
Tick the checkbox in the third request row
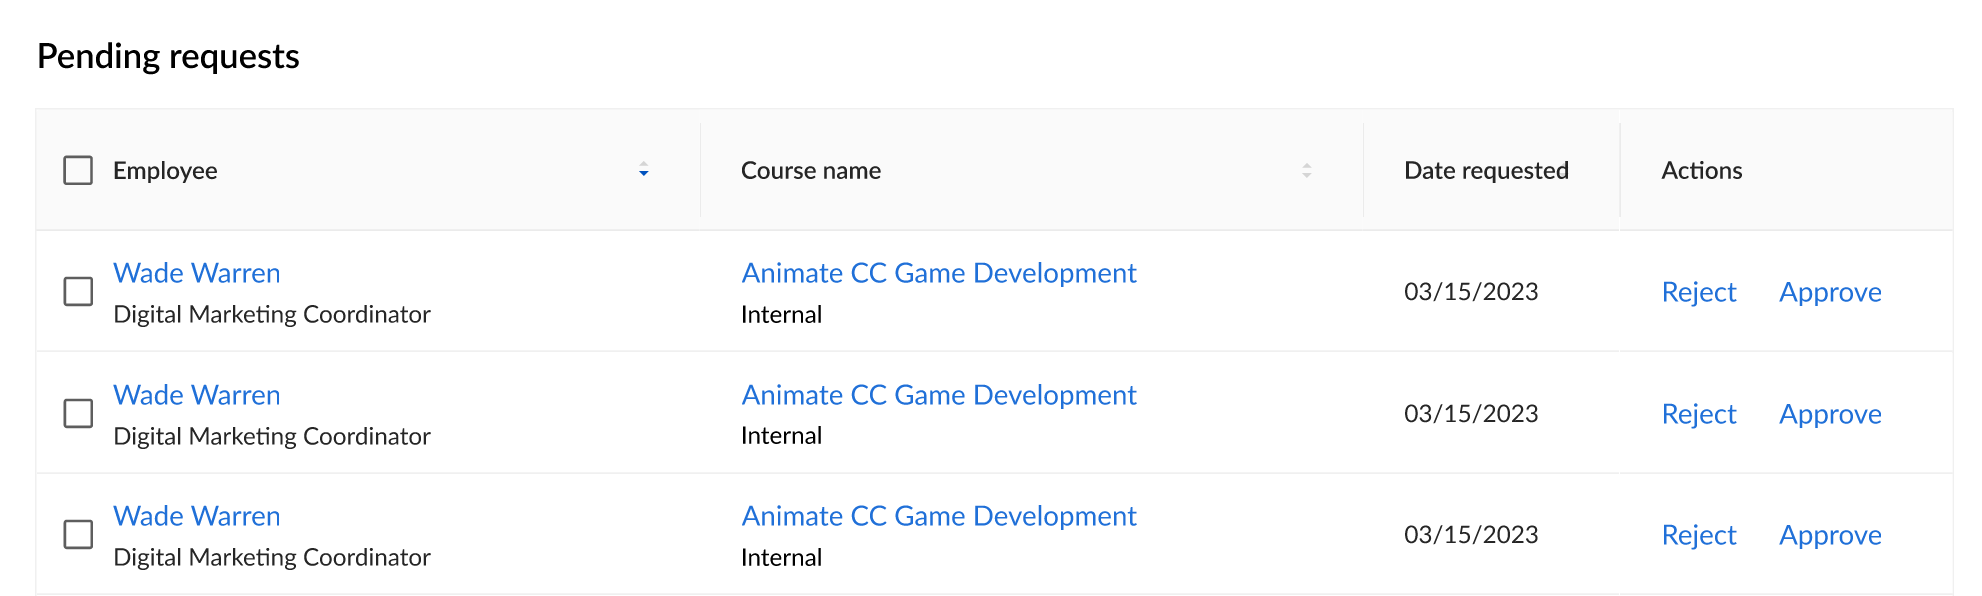point(78,535)
